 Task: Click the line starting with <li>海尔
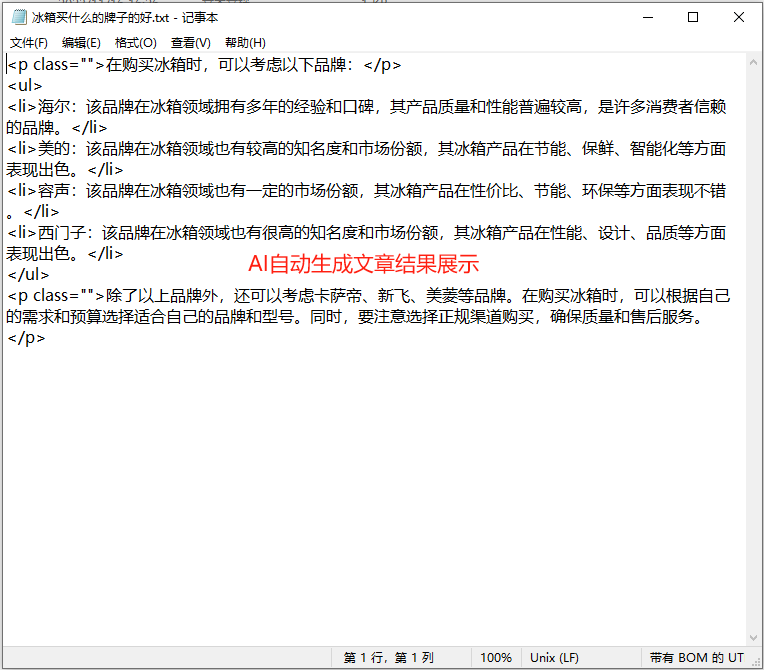click(366, 117)
